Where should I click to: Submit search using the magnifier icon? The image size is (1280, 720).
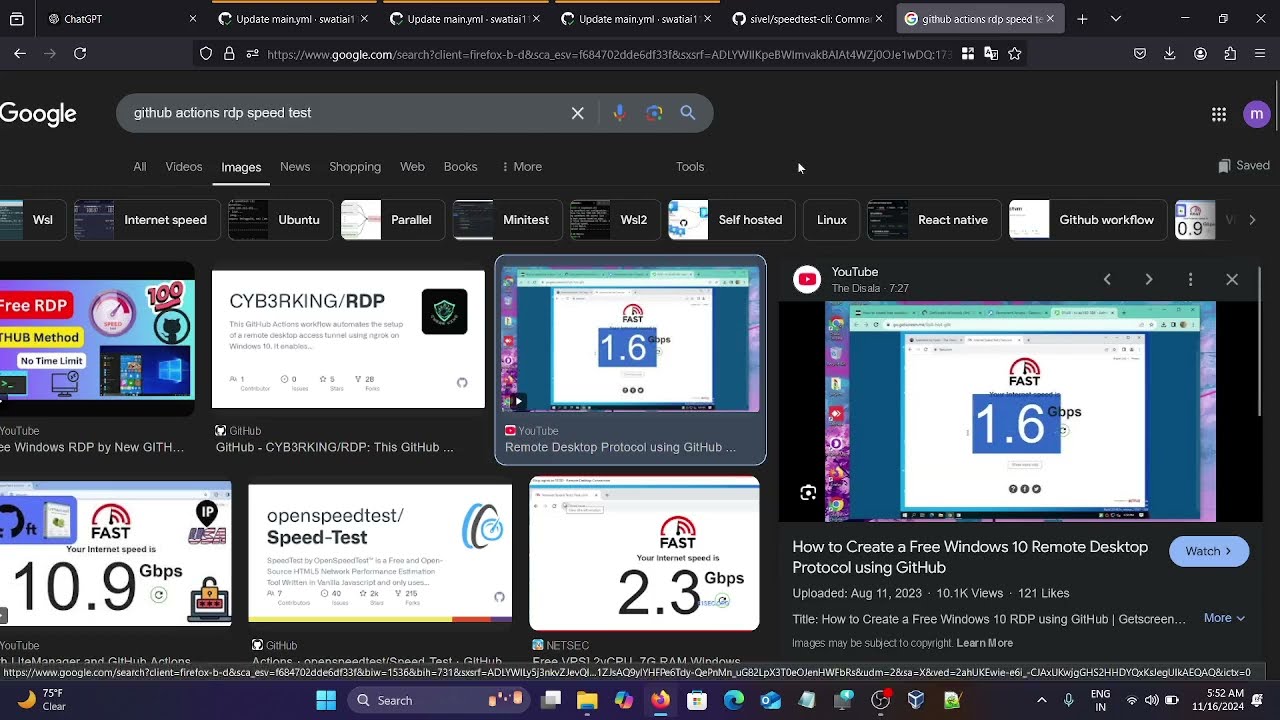(688, 113)
